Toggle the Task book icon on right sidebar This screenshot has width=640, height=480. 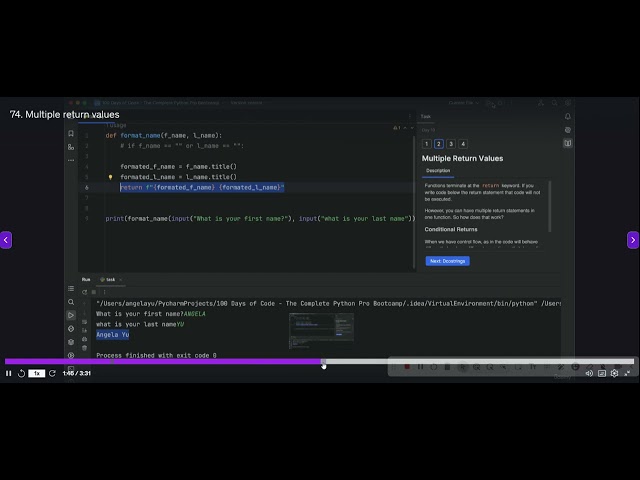pyautogui.click(x=568, y=143)
